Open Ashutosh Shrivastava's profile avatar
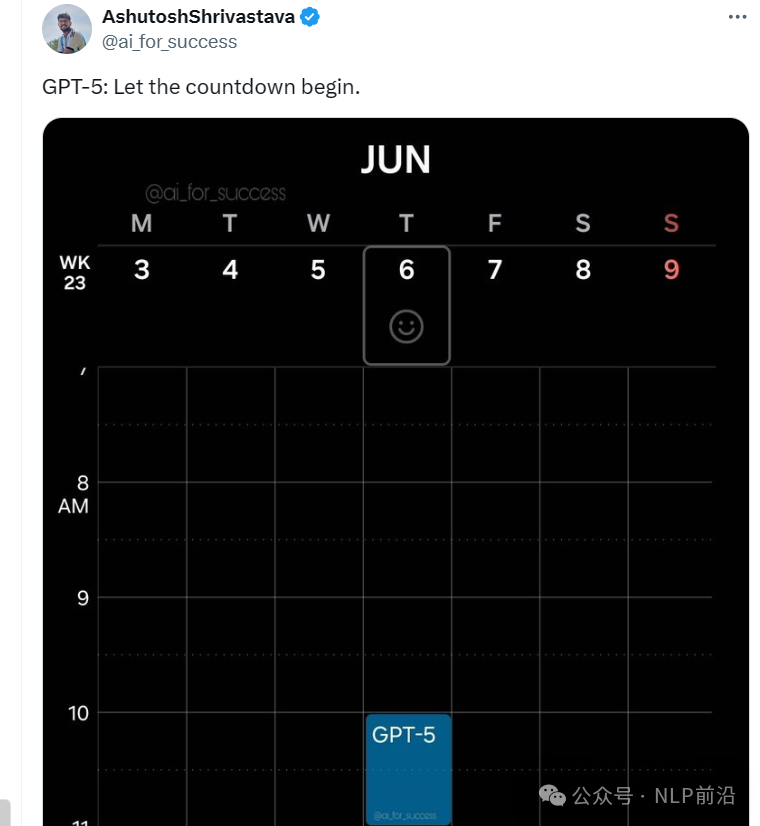Viewport: 760px width, 826px height. [67, 29]
